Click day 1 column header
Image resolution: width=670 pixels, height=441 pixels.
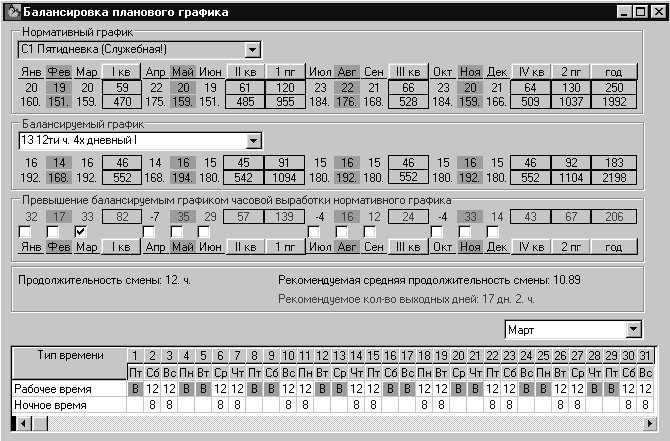135,356
